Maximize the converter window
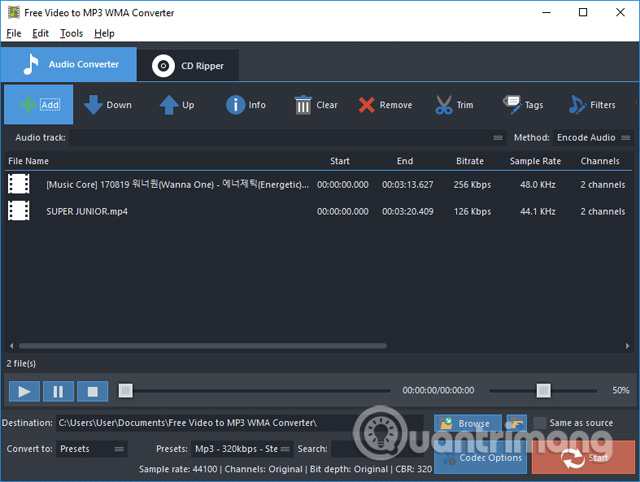The image size is (640, 482). tap(583, 12)
